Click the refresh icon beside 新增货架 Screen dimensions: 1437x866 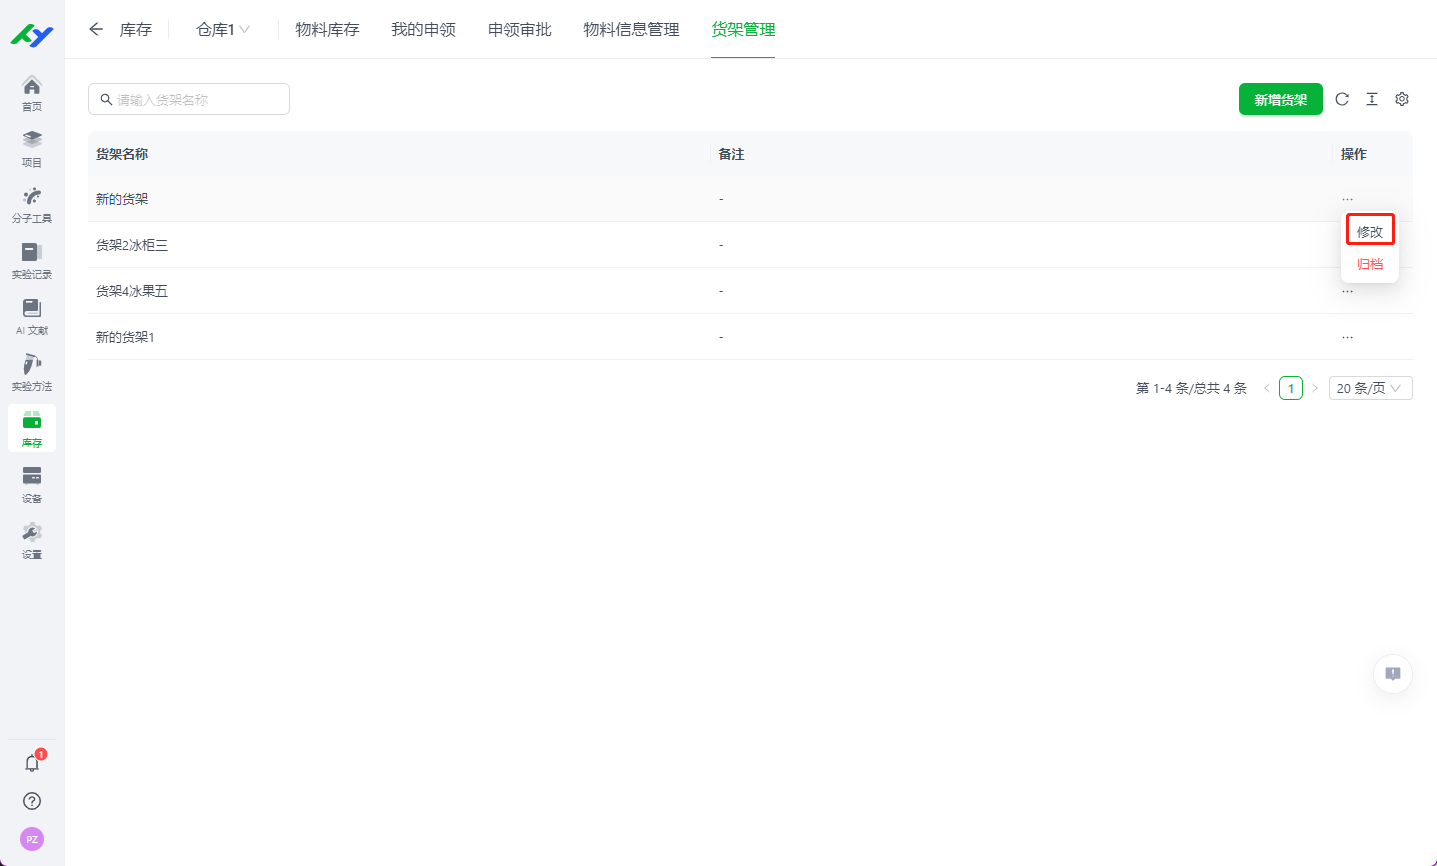pyautogui.click(x=1342, y=99)
